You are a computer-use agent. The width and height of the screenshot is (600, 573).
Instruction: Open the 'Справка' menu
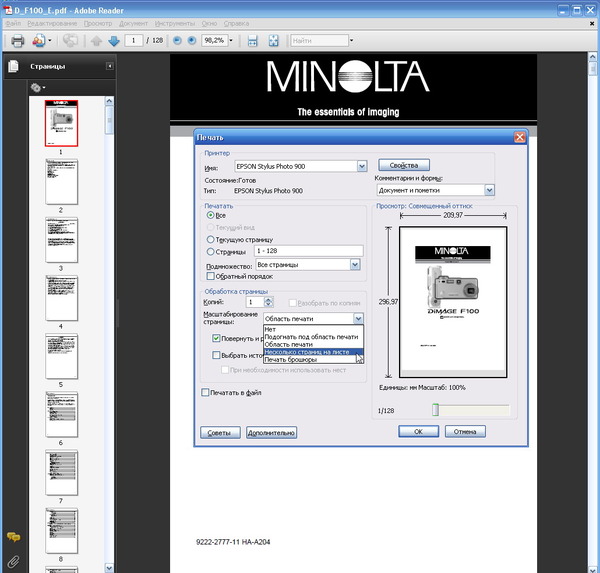[236, 23]
